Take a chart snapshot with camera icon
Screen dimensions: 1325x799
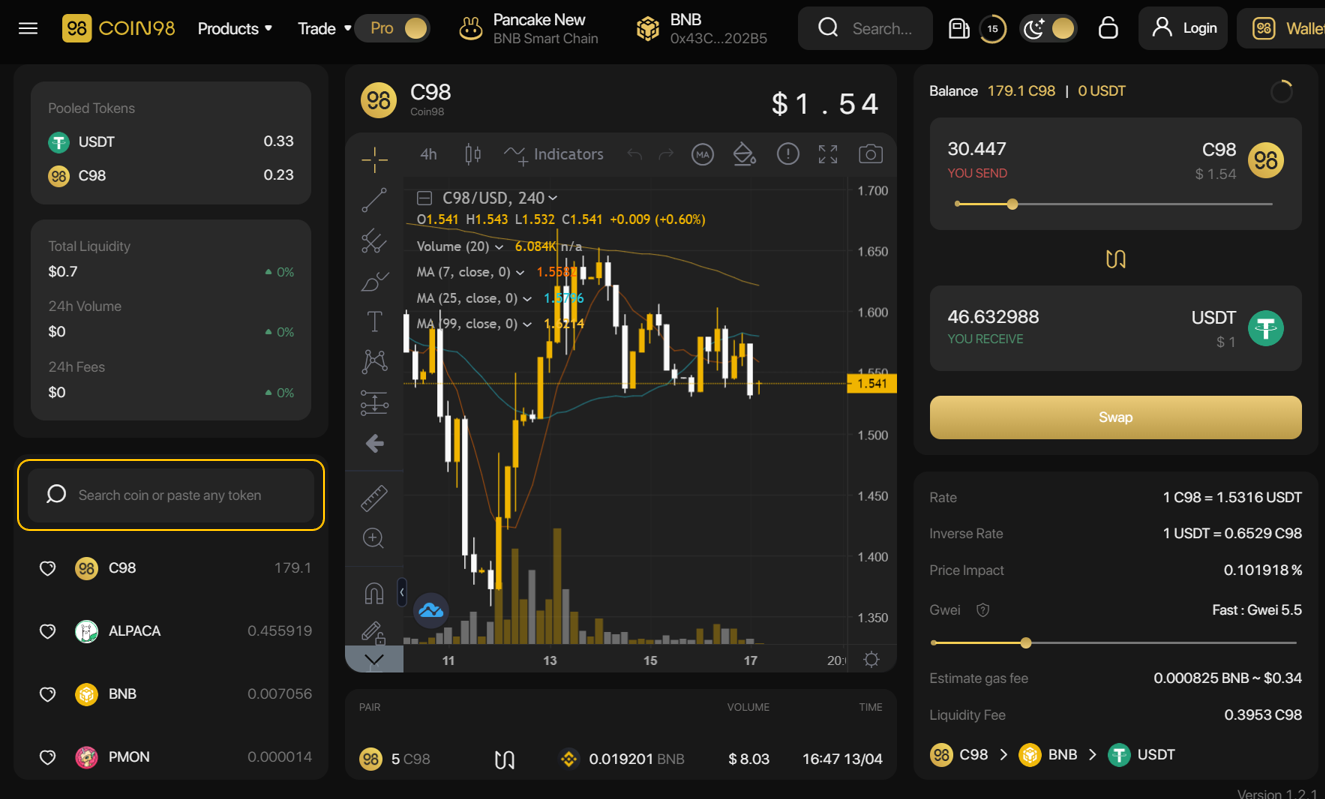[871, 154]
